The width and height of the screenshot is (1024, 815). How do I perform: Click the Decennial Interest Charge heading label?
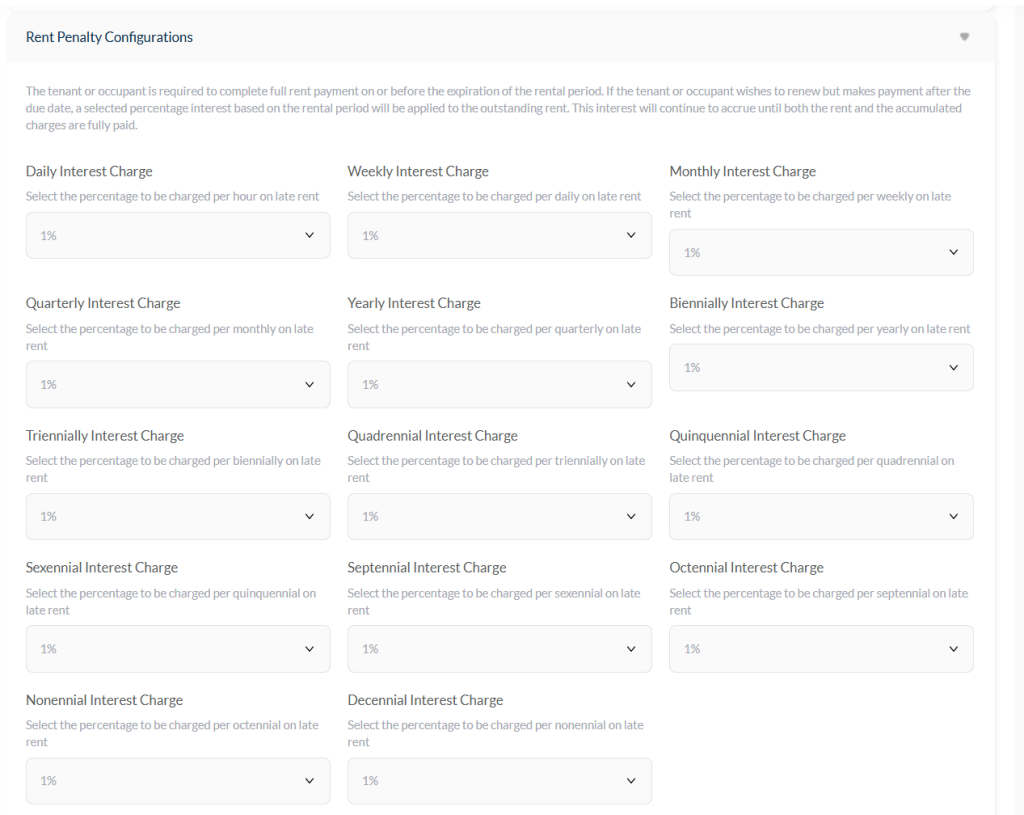pos(425,700)
